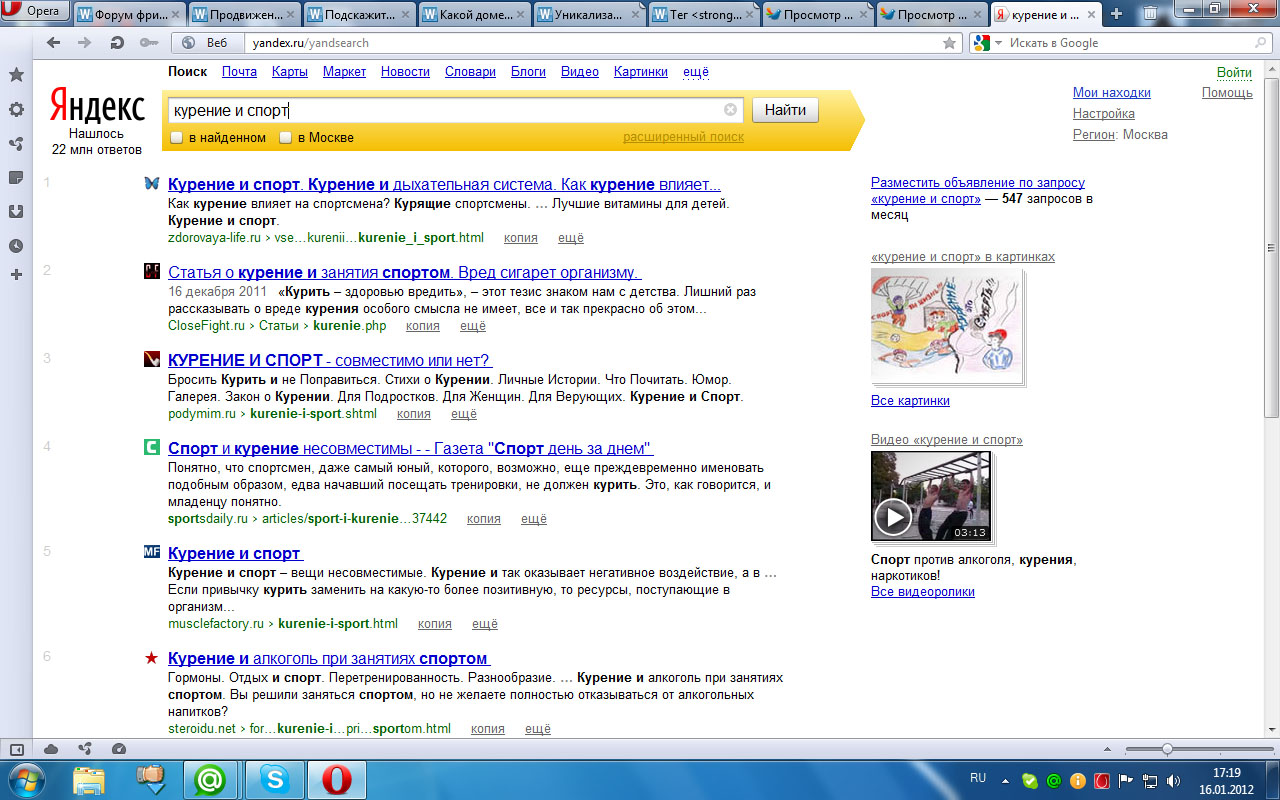This screenshot has height=800, width=1280.
Task: Open Windows Explorer folder taskbar icon
Action: point(88,780)
